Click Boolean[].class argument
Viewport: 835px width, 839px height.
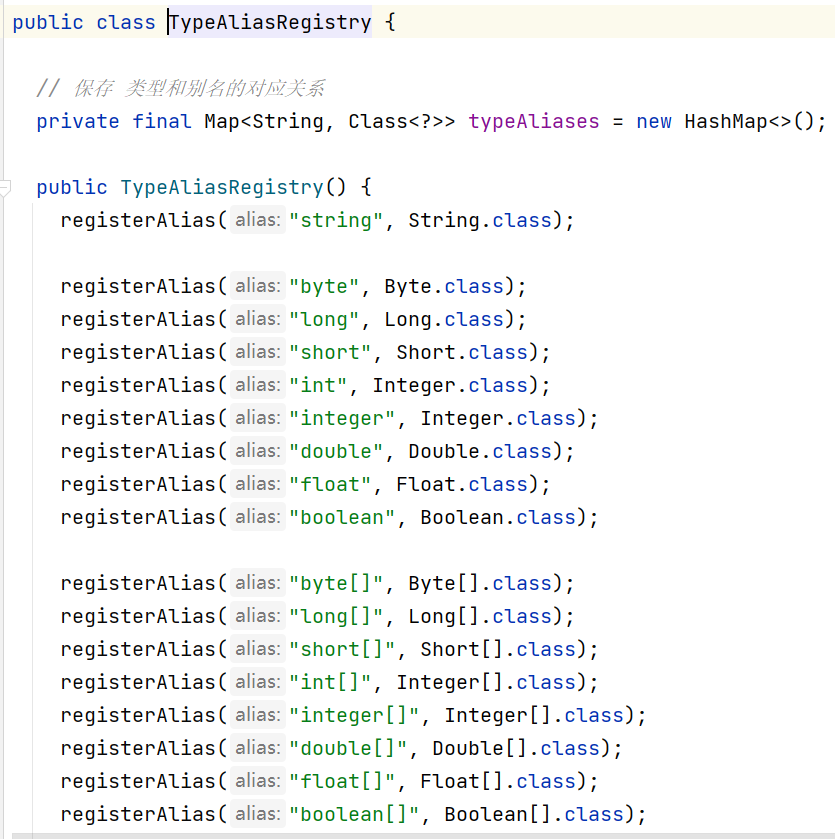coord(534,814)
